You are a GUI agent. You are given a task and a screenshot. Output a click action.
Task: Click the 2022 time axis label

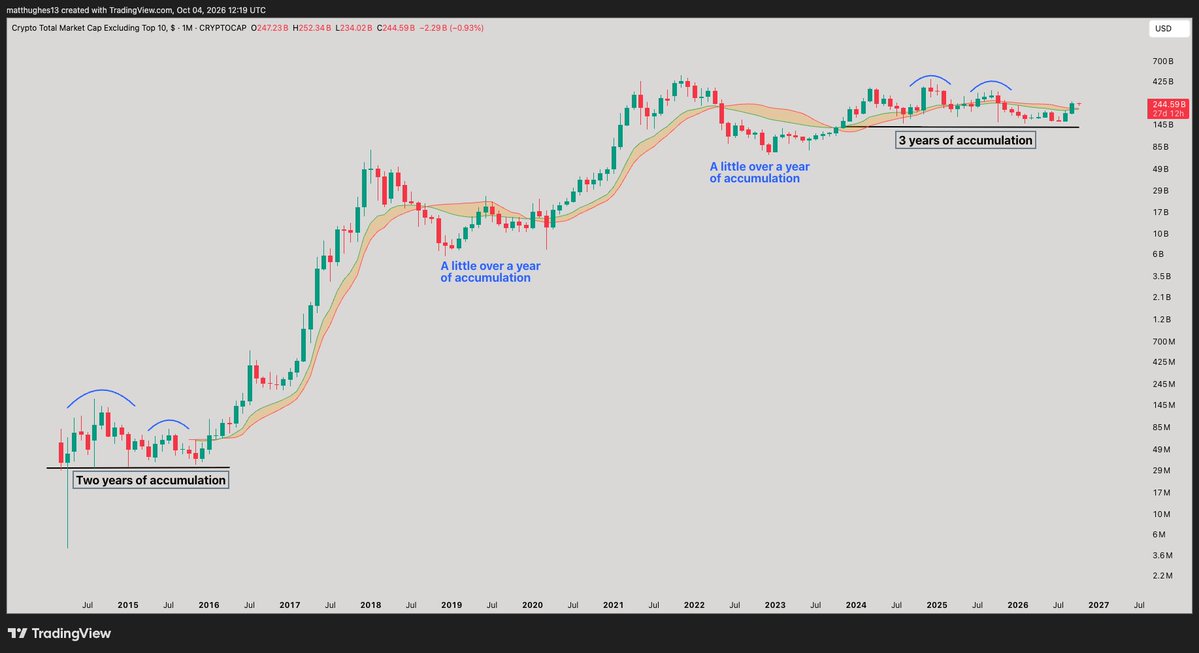pyautogui.click(x=694, y=605)
